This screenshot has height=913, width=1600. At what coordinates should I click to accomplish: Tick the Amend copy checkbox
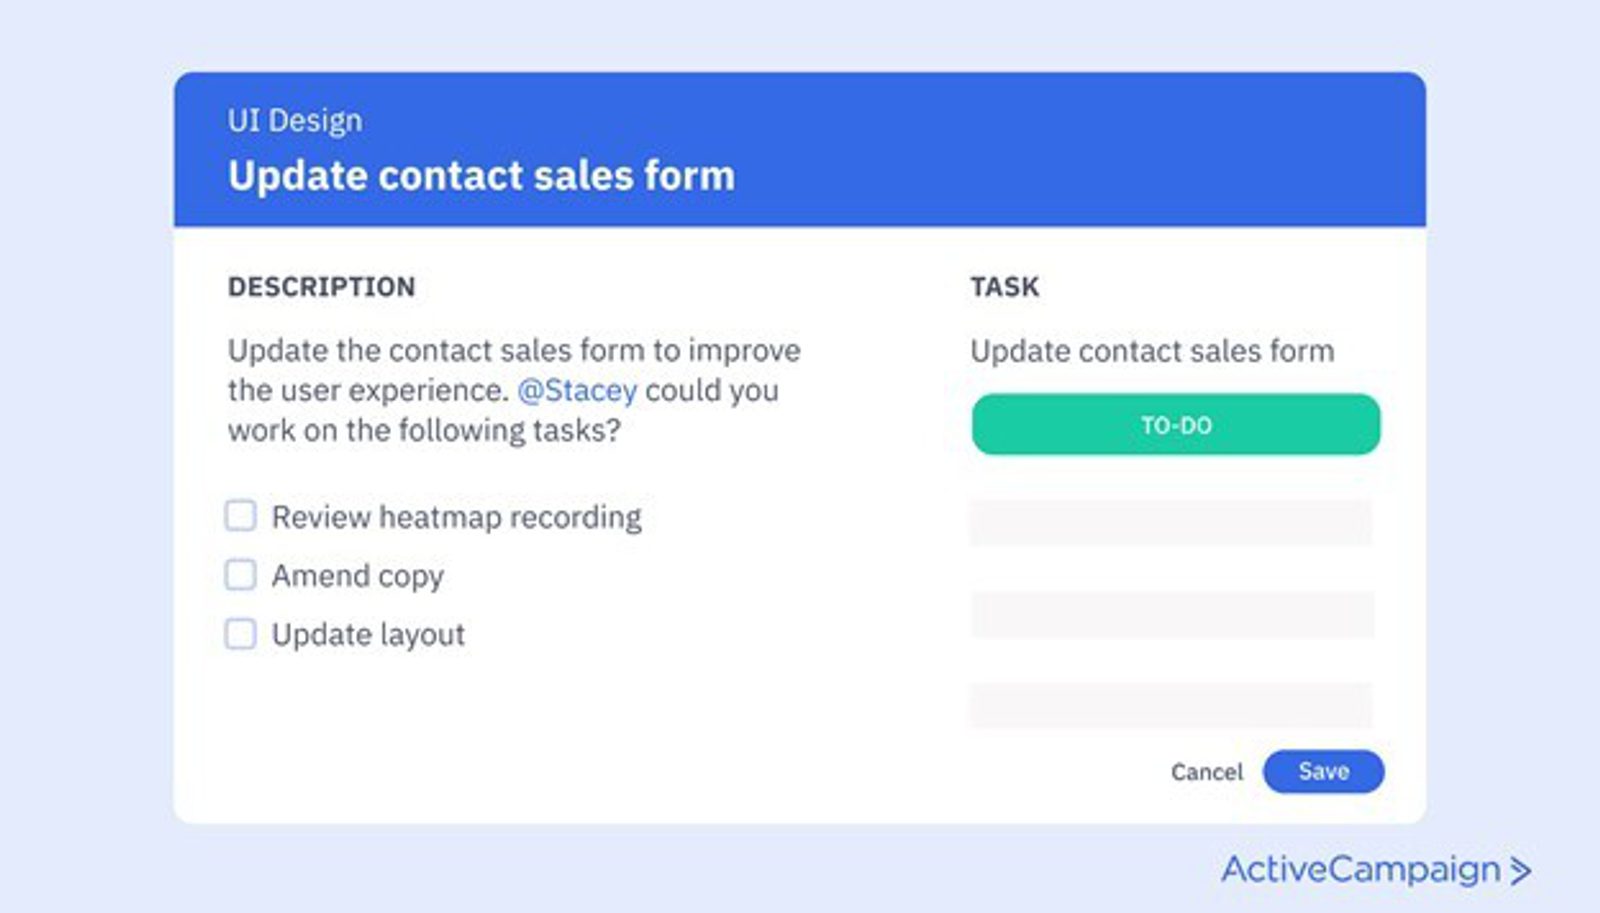(x=240, y=575)
